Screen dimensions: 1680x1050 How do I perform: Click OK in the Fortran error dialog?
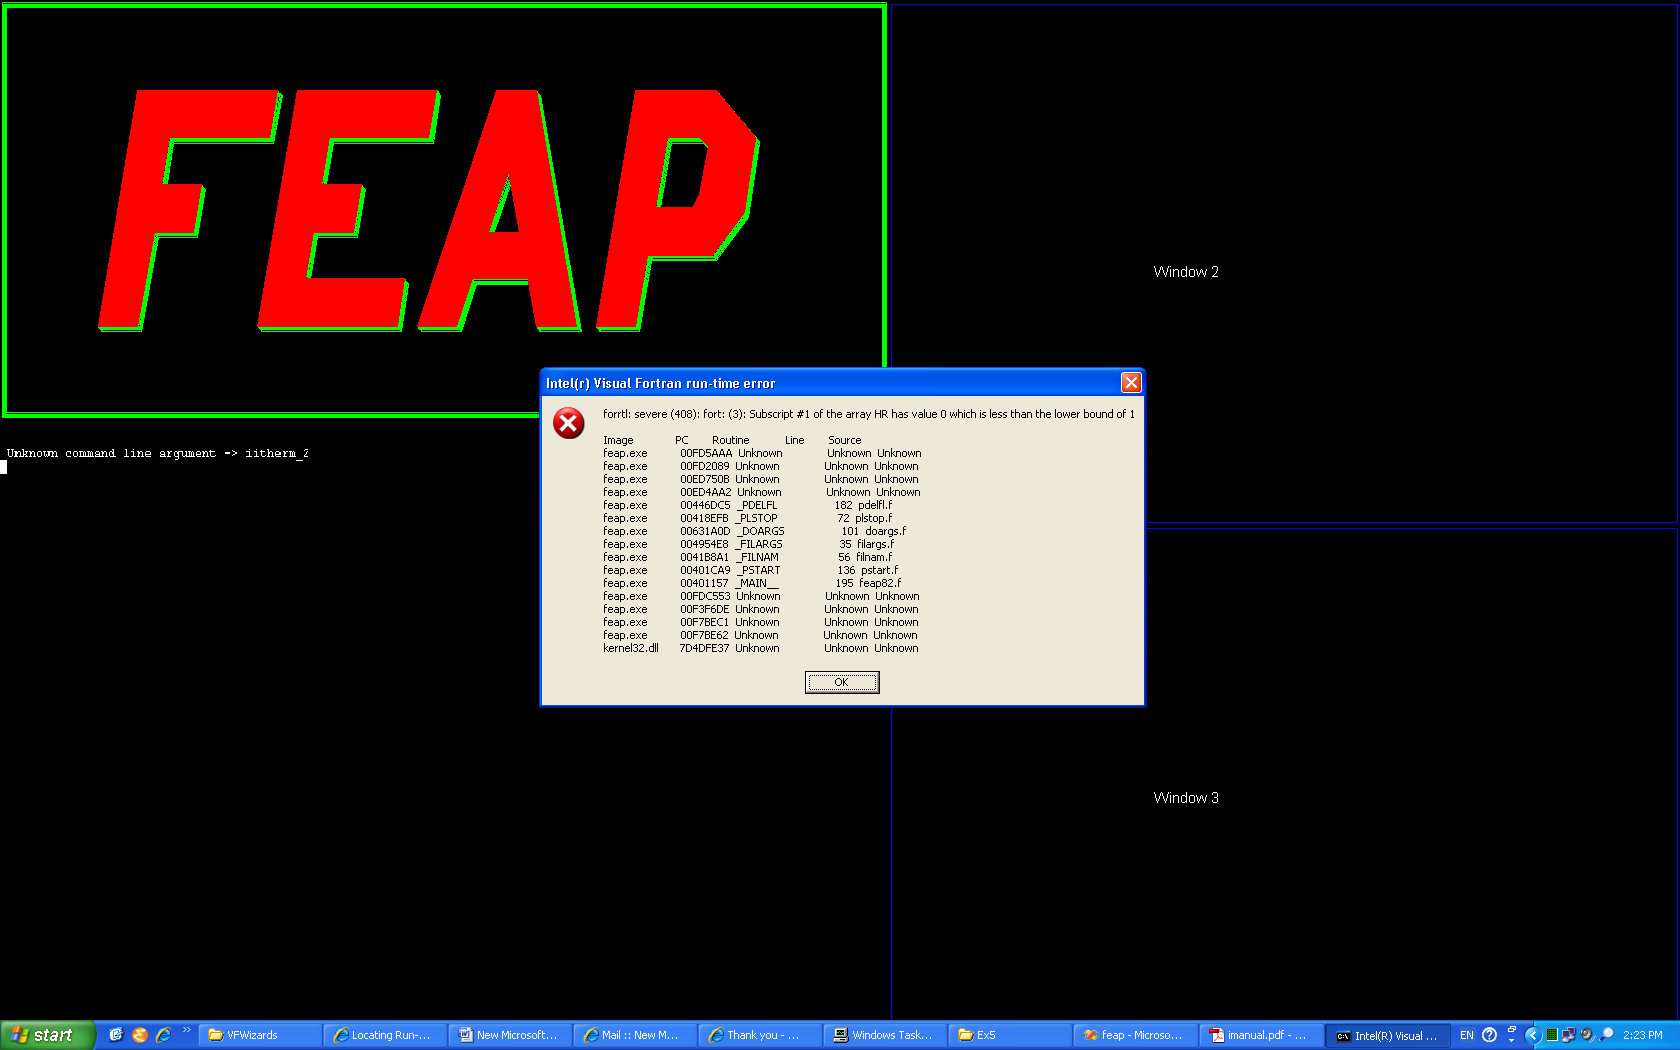[x=841, y=682]
